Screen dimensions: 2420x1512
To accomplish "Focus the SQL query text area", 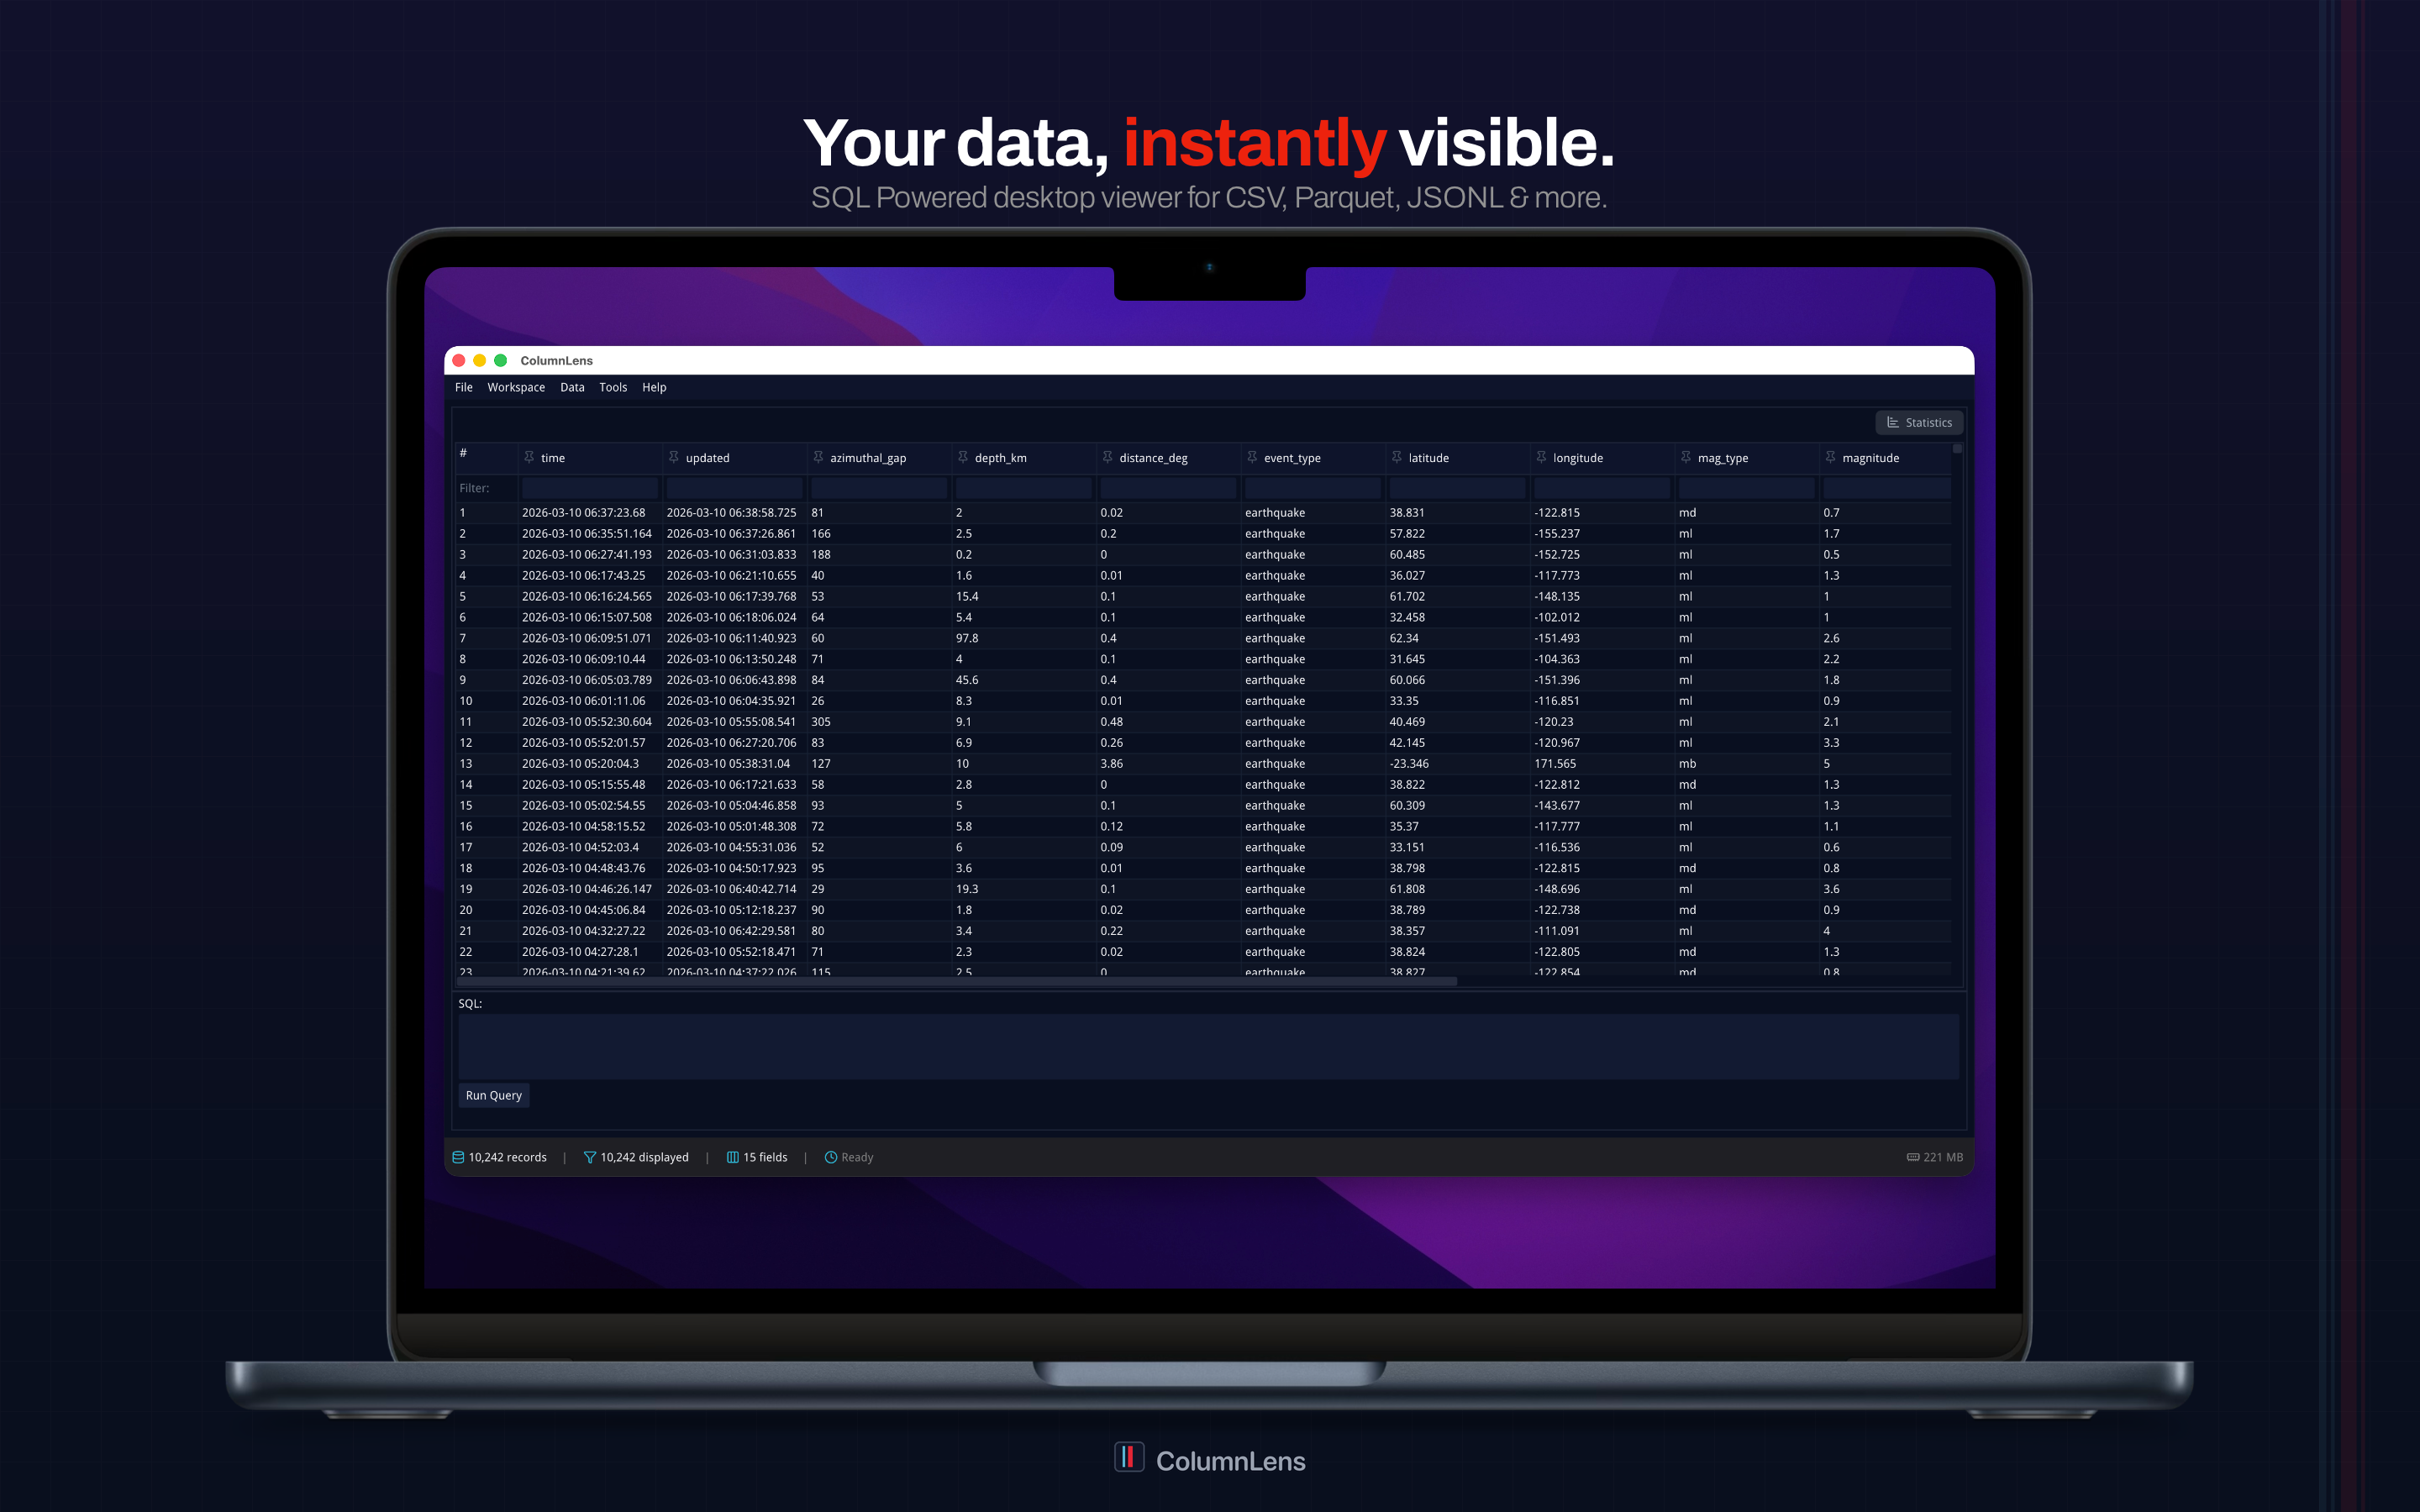I will [x=1208, y=1046].
